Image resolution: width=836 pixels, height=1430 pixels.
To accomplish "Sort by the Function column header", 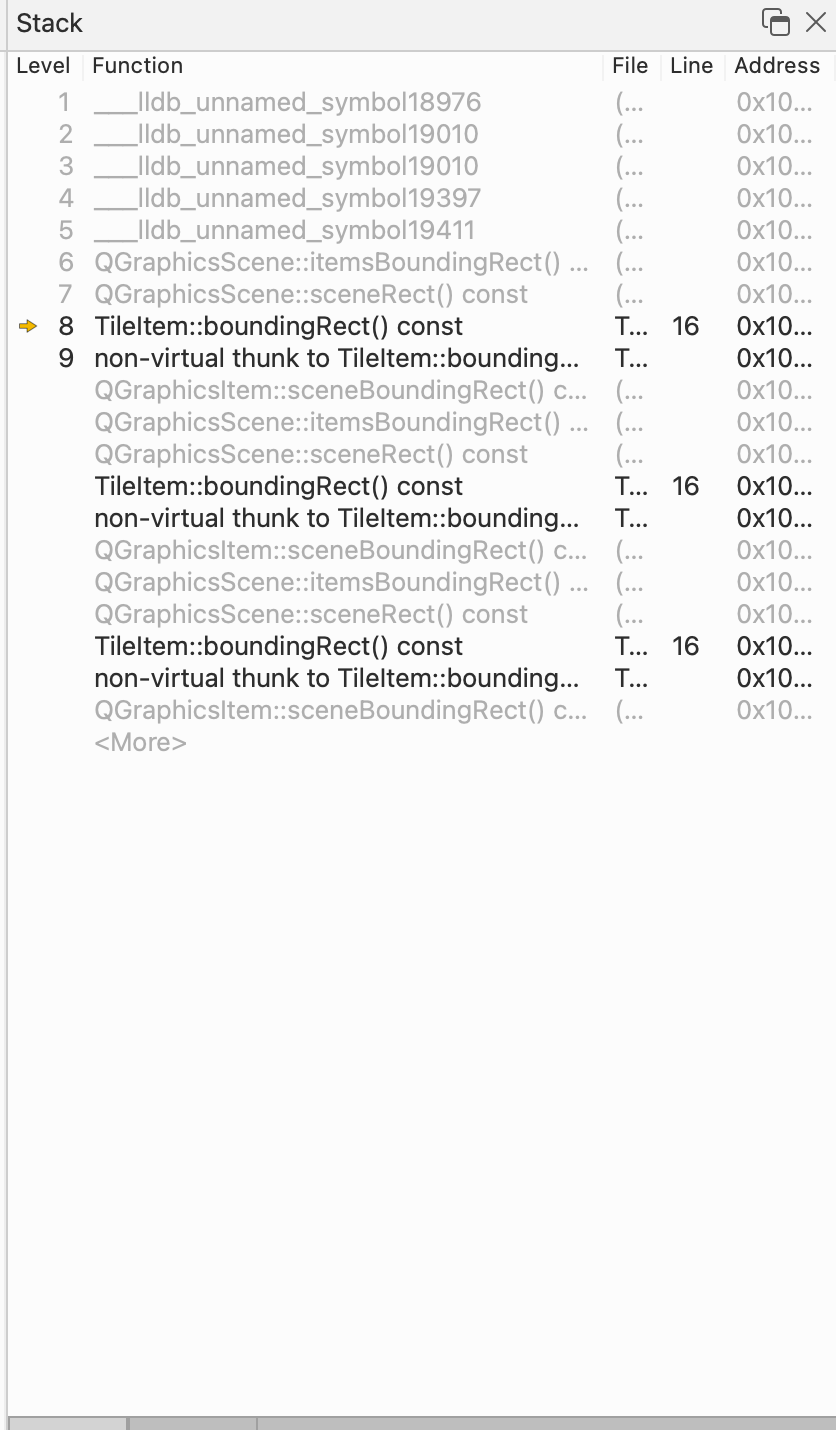I will [137, 66].
